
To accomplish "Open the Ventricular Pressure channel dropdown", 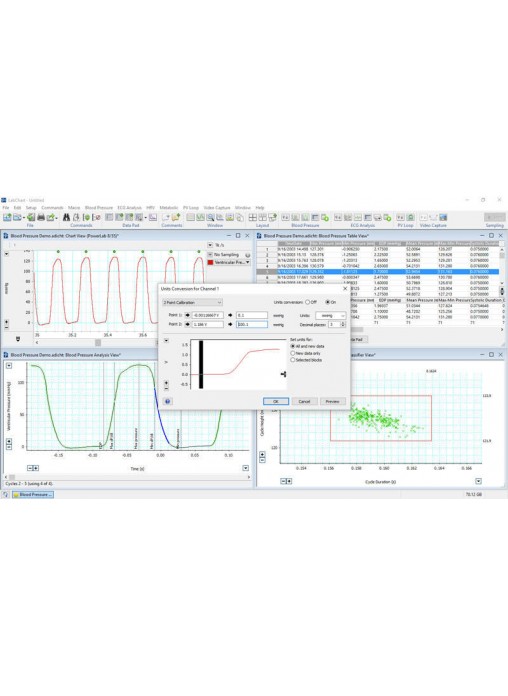I will point(248,263).
